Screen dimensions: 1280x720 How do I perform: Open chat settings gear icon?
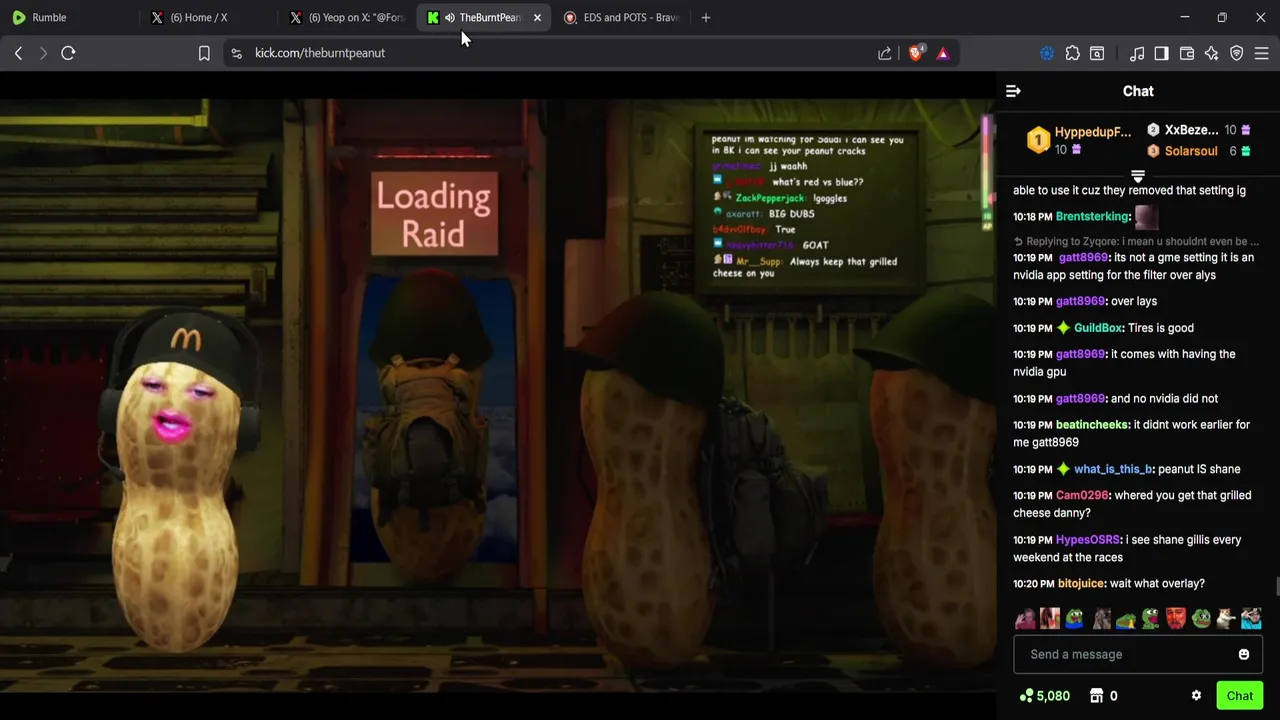1196,696
